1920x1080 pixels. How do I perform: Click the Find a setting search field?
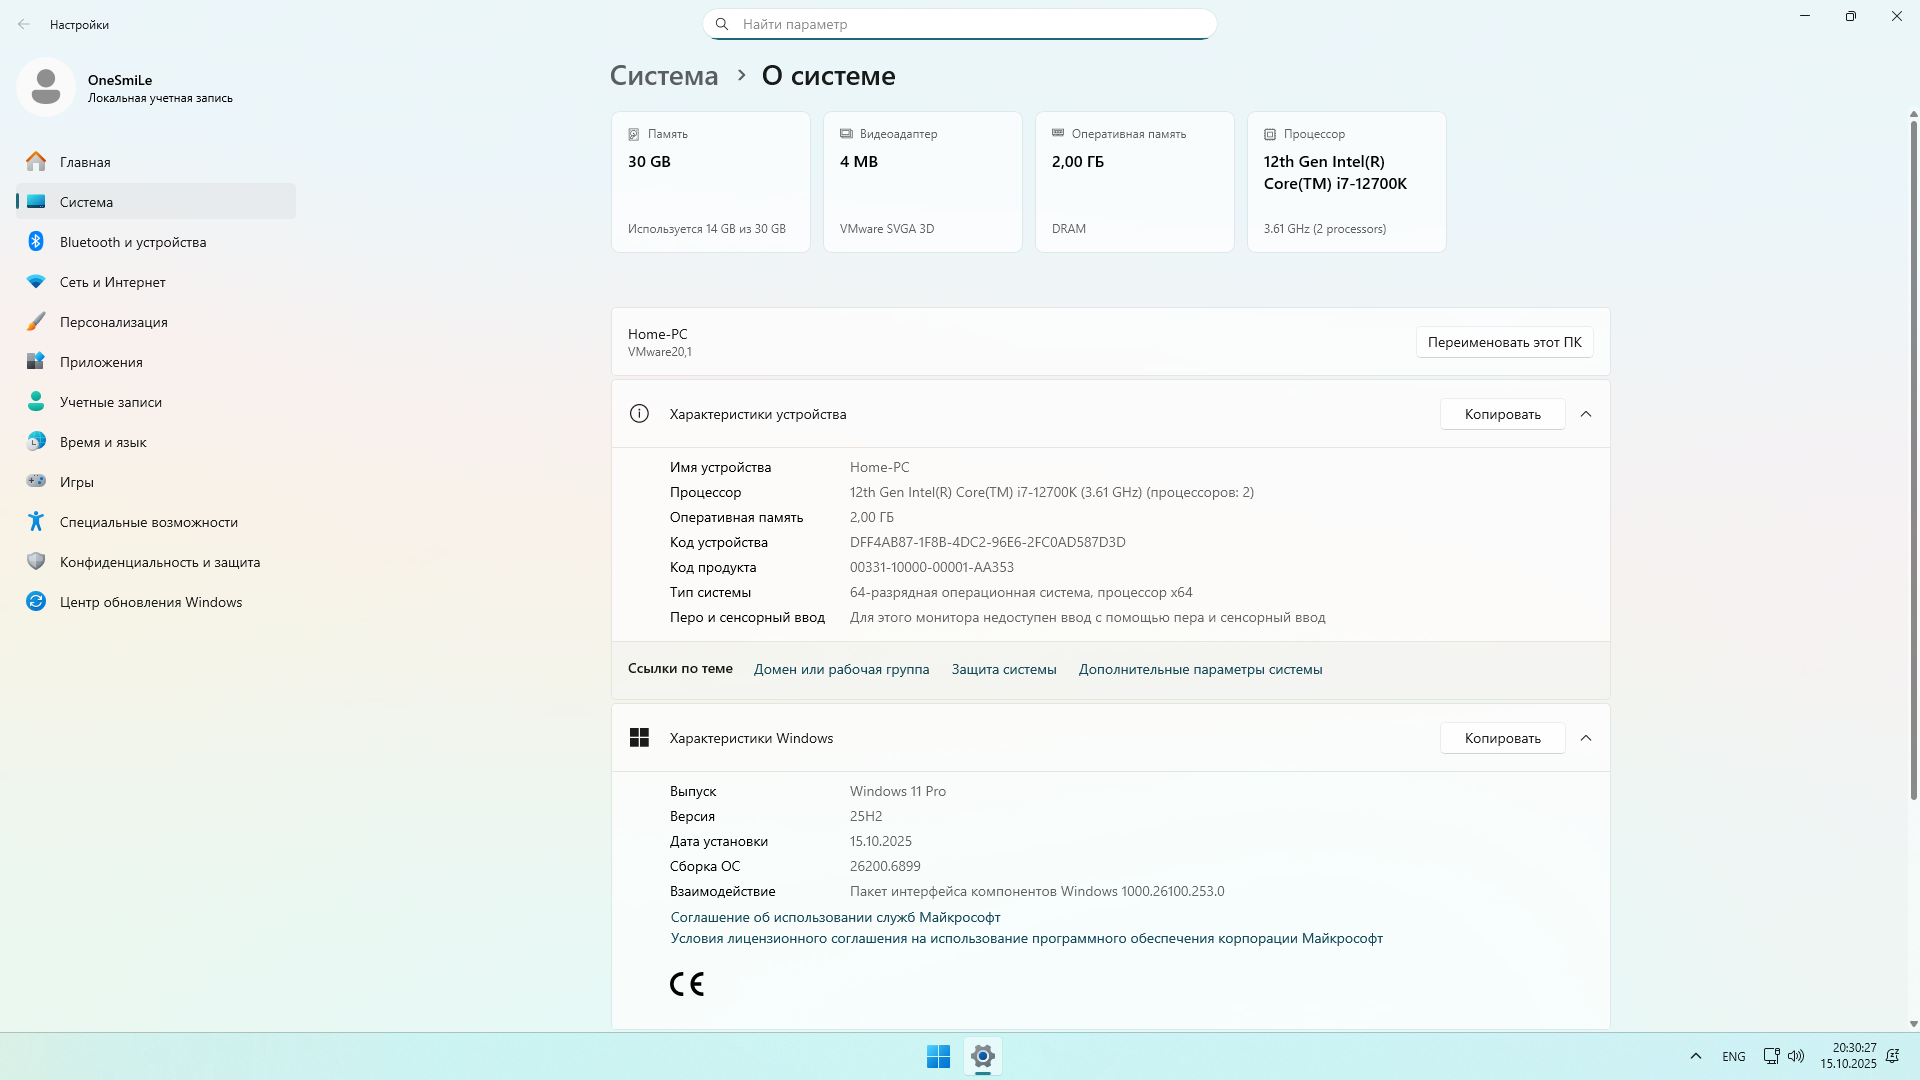[960, 24]
